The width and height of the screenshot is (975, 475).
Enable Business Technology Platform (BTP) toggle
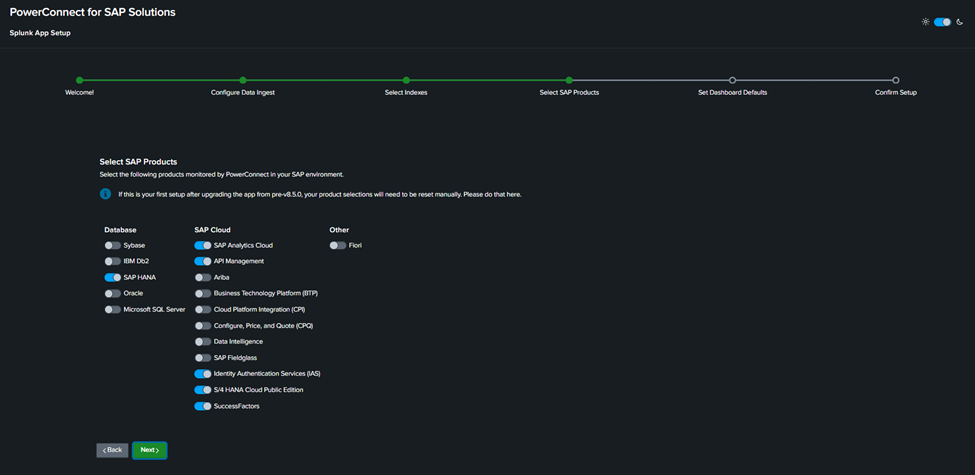coord(203,293)
